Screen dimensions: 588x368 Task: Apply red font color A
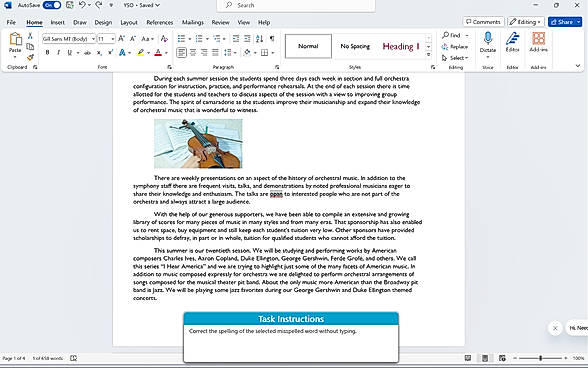point(158,53)
